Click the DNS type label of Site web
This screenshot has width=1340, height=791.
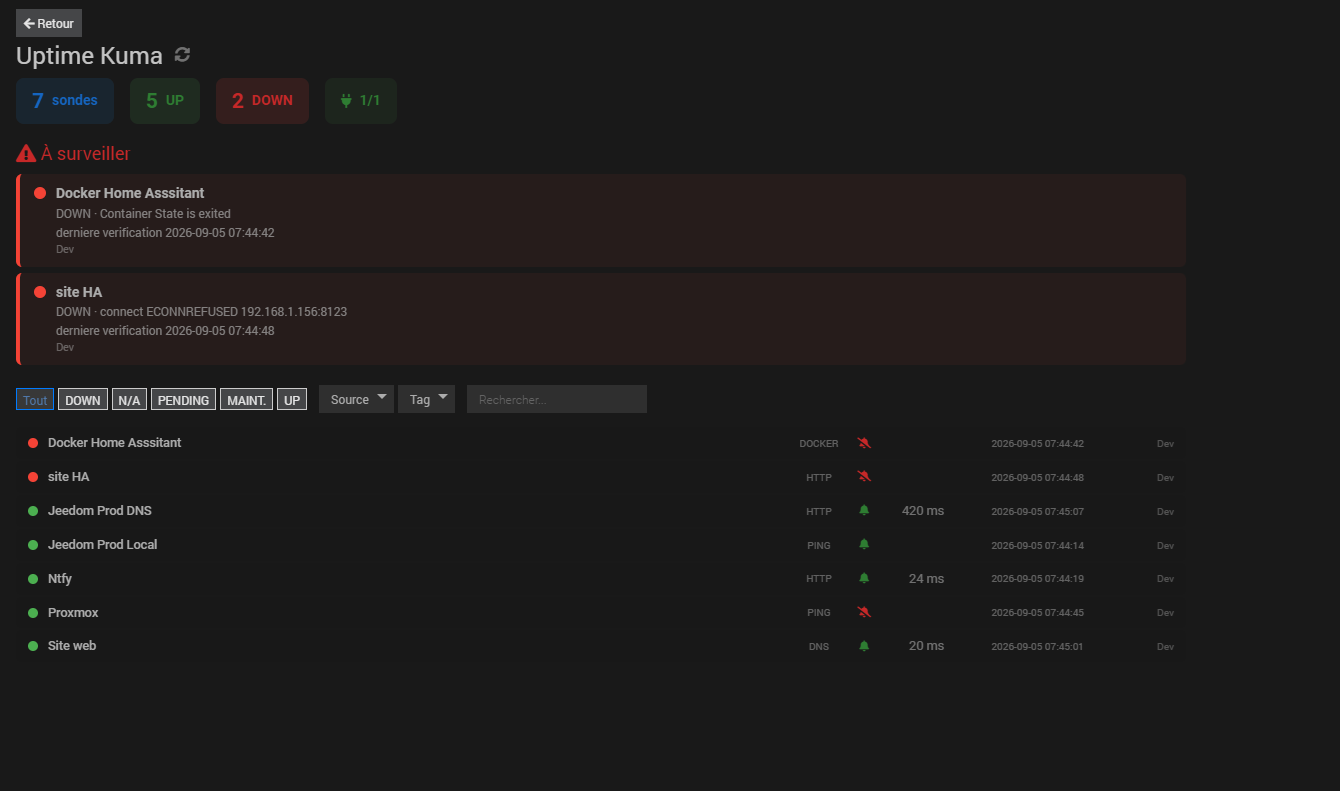(819, 647)
